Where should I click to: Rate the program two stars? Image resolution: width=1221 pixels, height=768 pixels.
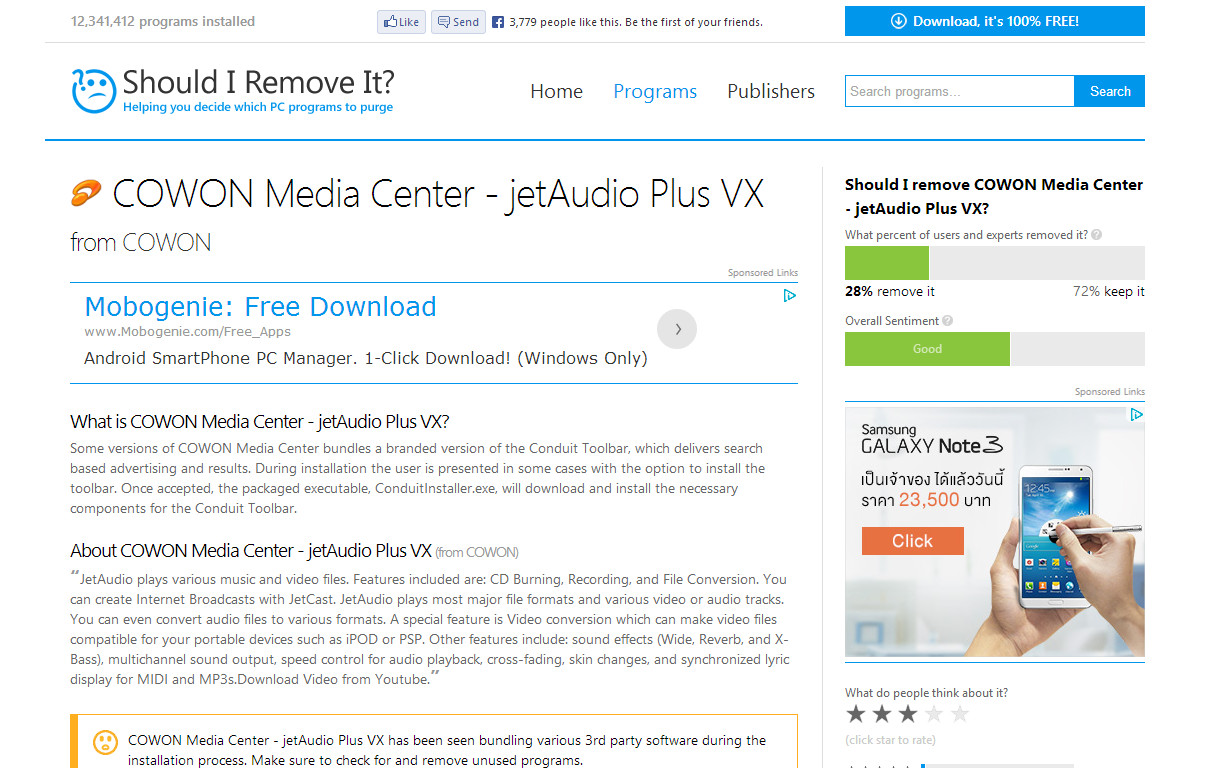coord(882,714)
